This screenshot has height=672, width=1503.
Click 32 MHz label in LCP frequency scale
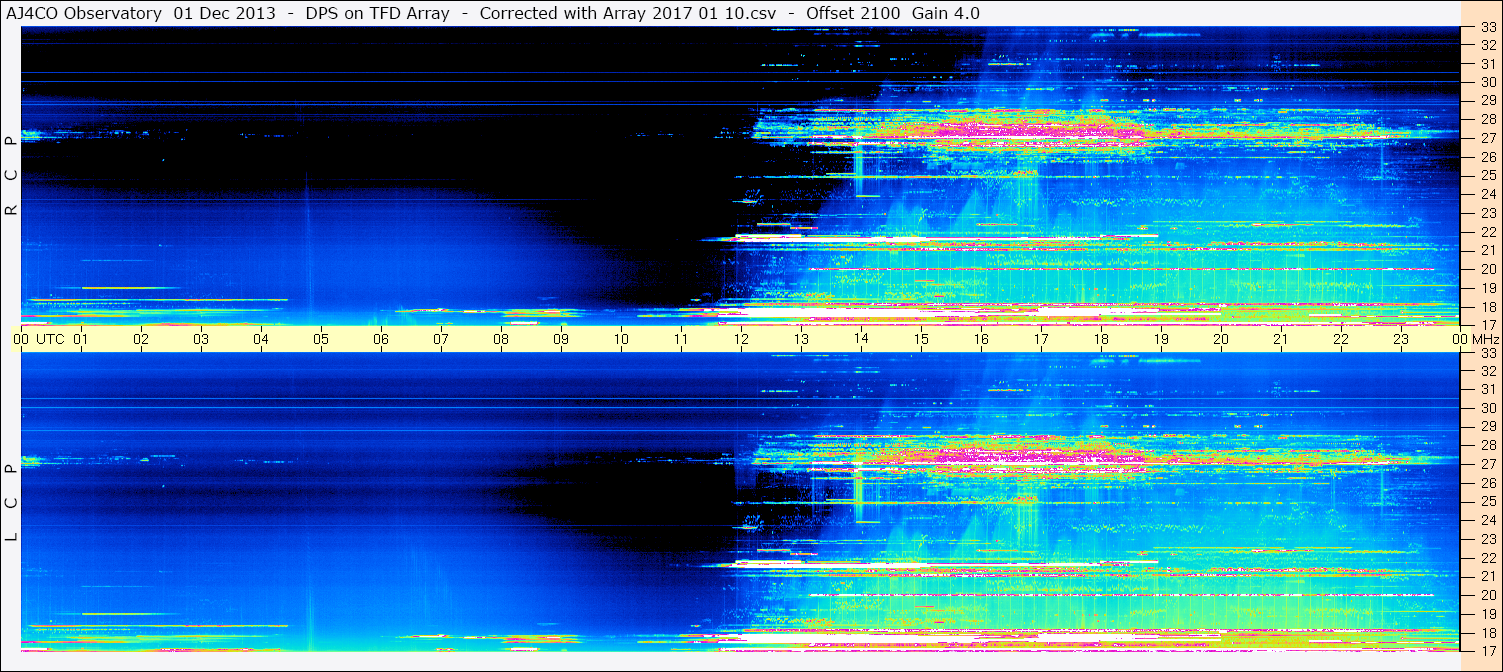(x=1487, y=371)
